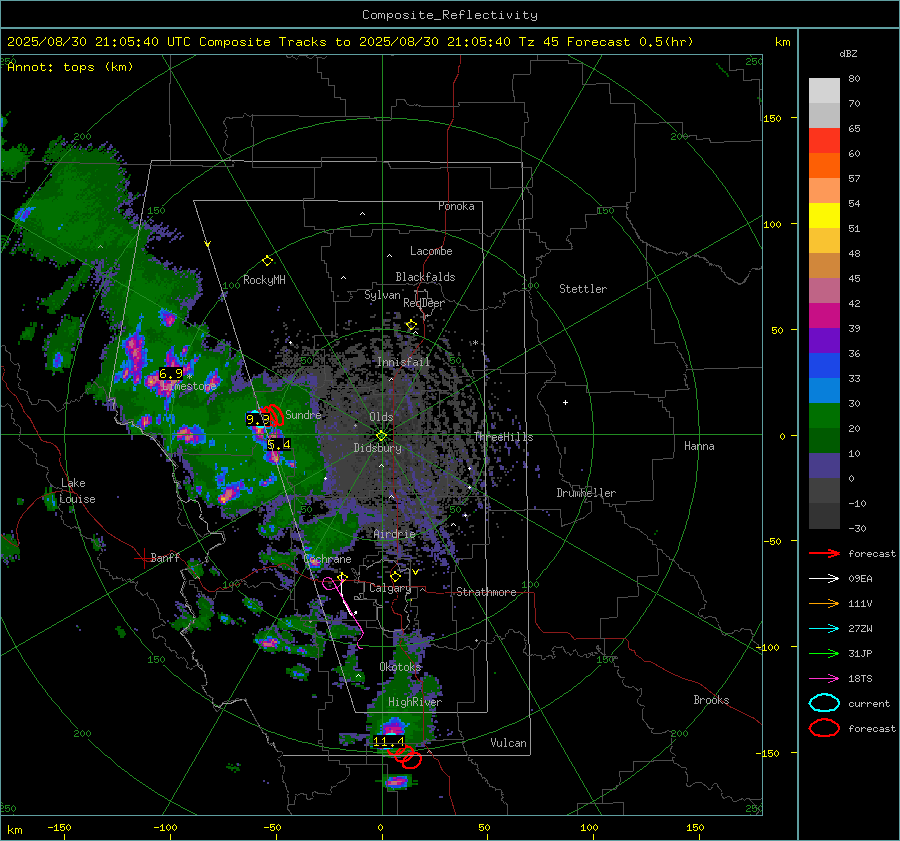Click the Okotoks city label

coord(400,667)
